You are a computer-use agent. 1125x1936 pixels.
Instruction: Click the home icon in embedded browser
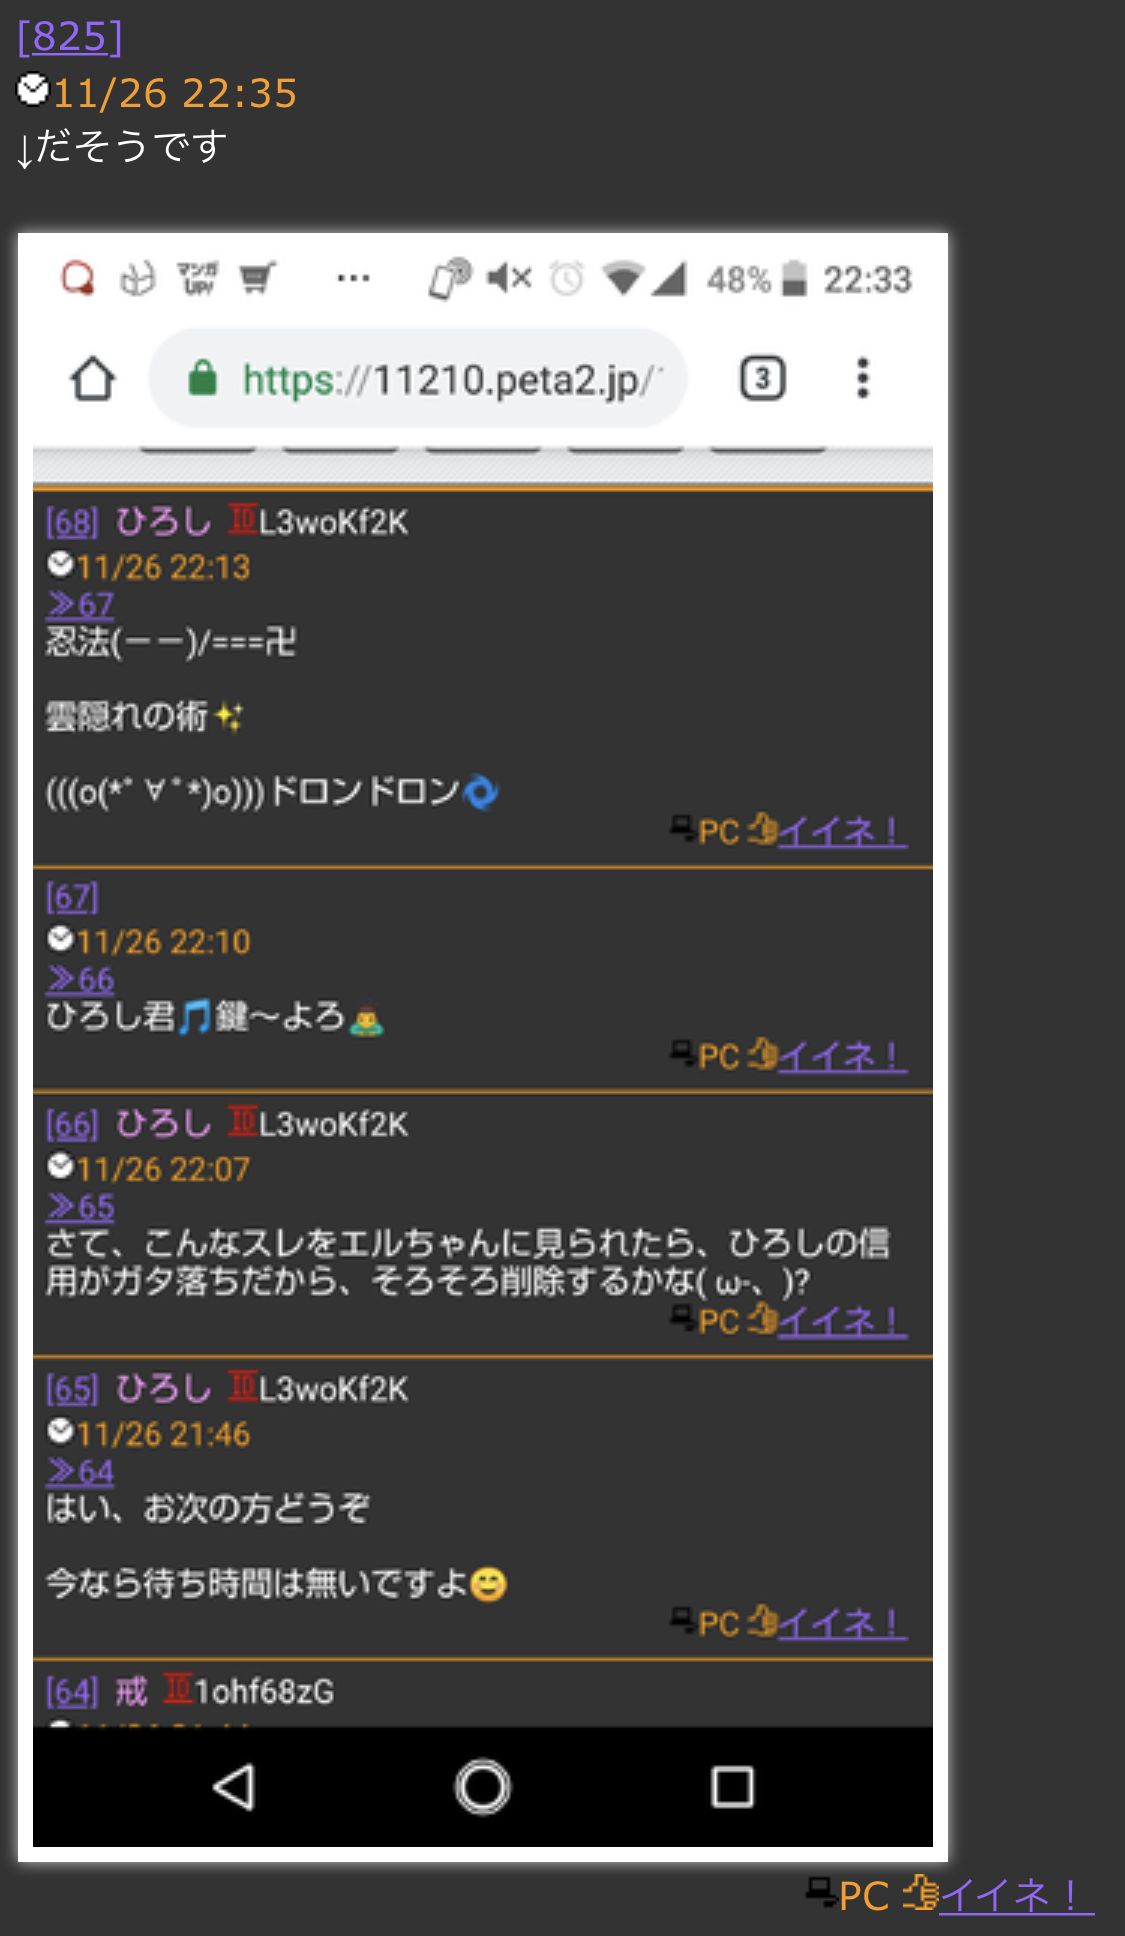click(93, 380)
